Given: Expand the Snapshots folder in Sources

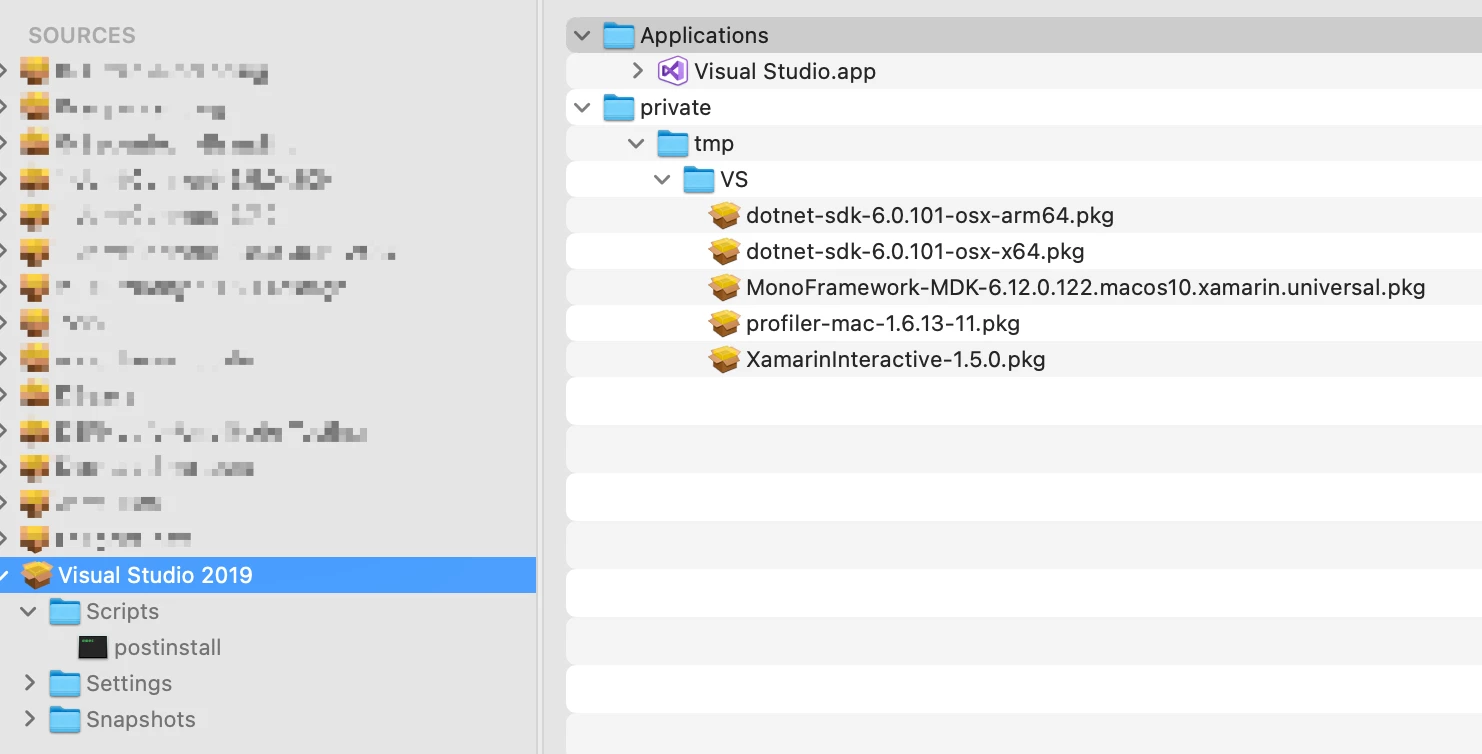Looking at the screenshot, I should click(29, 720).
